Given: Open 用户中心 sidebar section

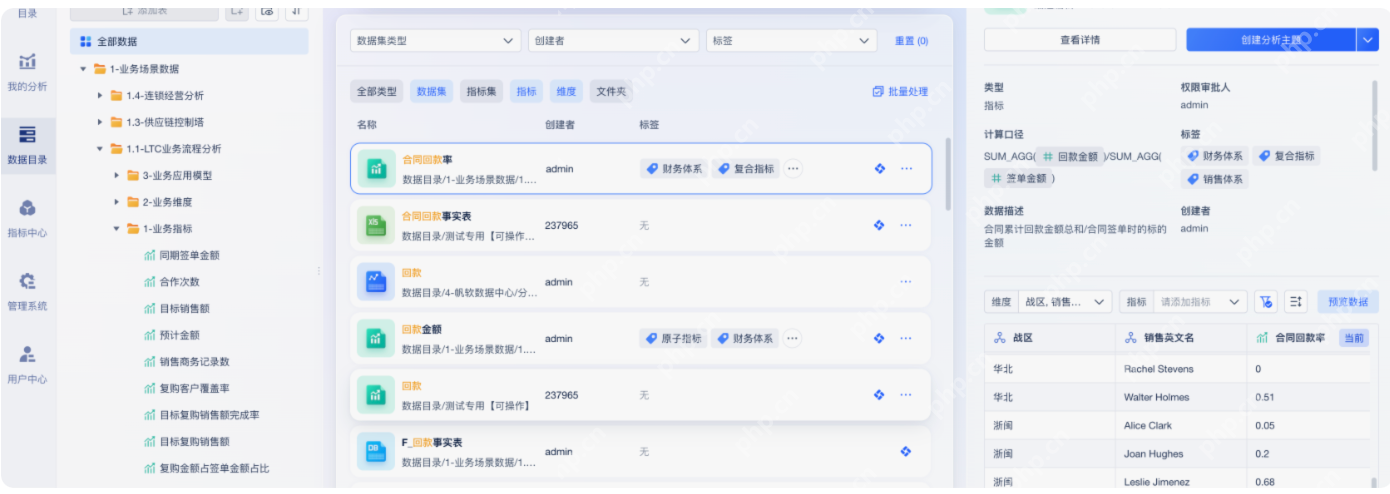Looking at the screenshot, I should pyautogui.click(x=27, y=365).
